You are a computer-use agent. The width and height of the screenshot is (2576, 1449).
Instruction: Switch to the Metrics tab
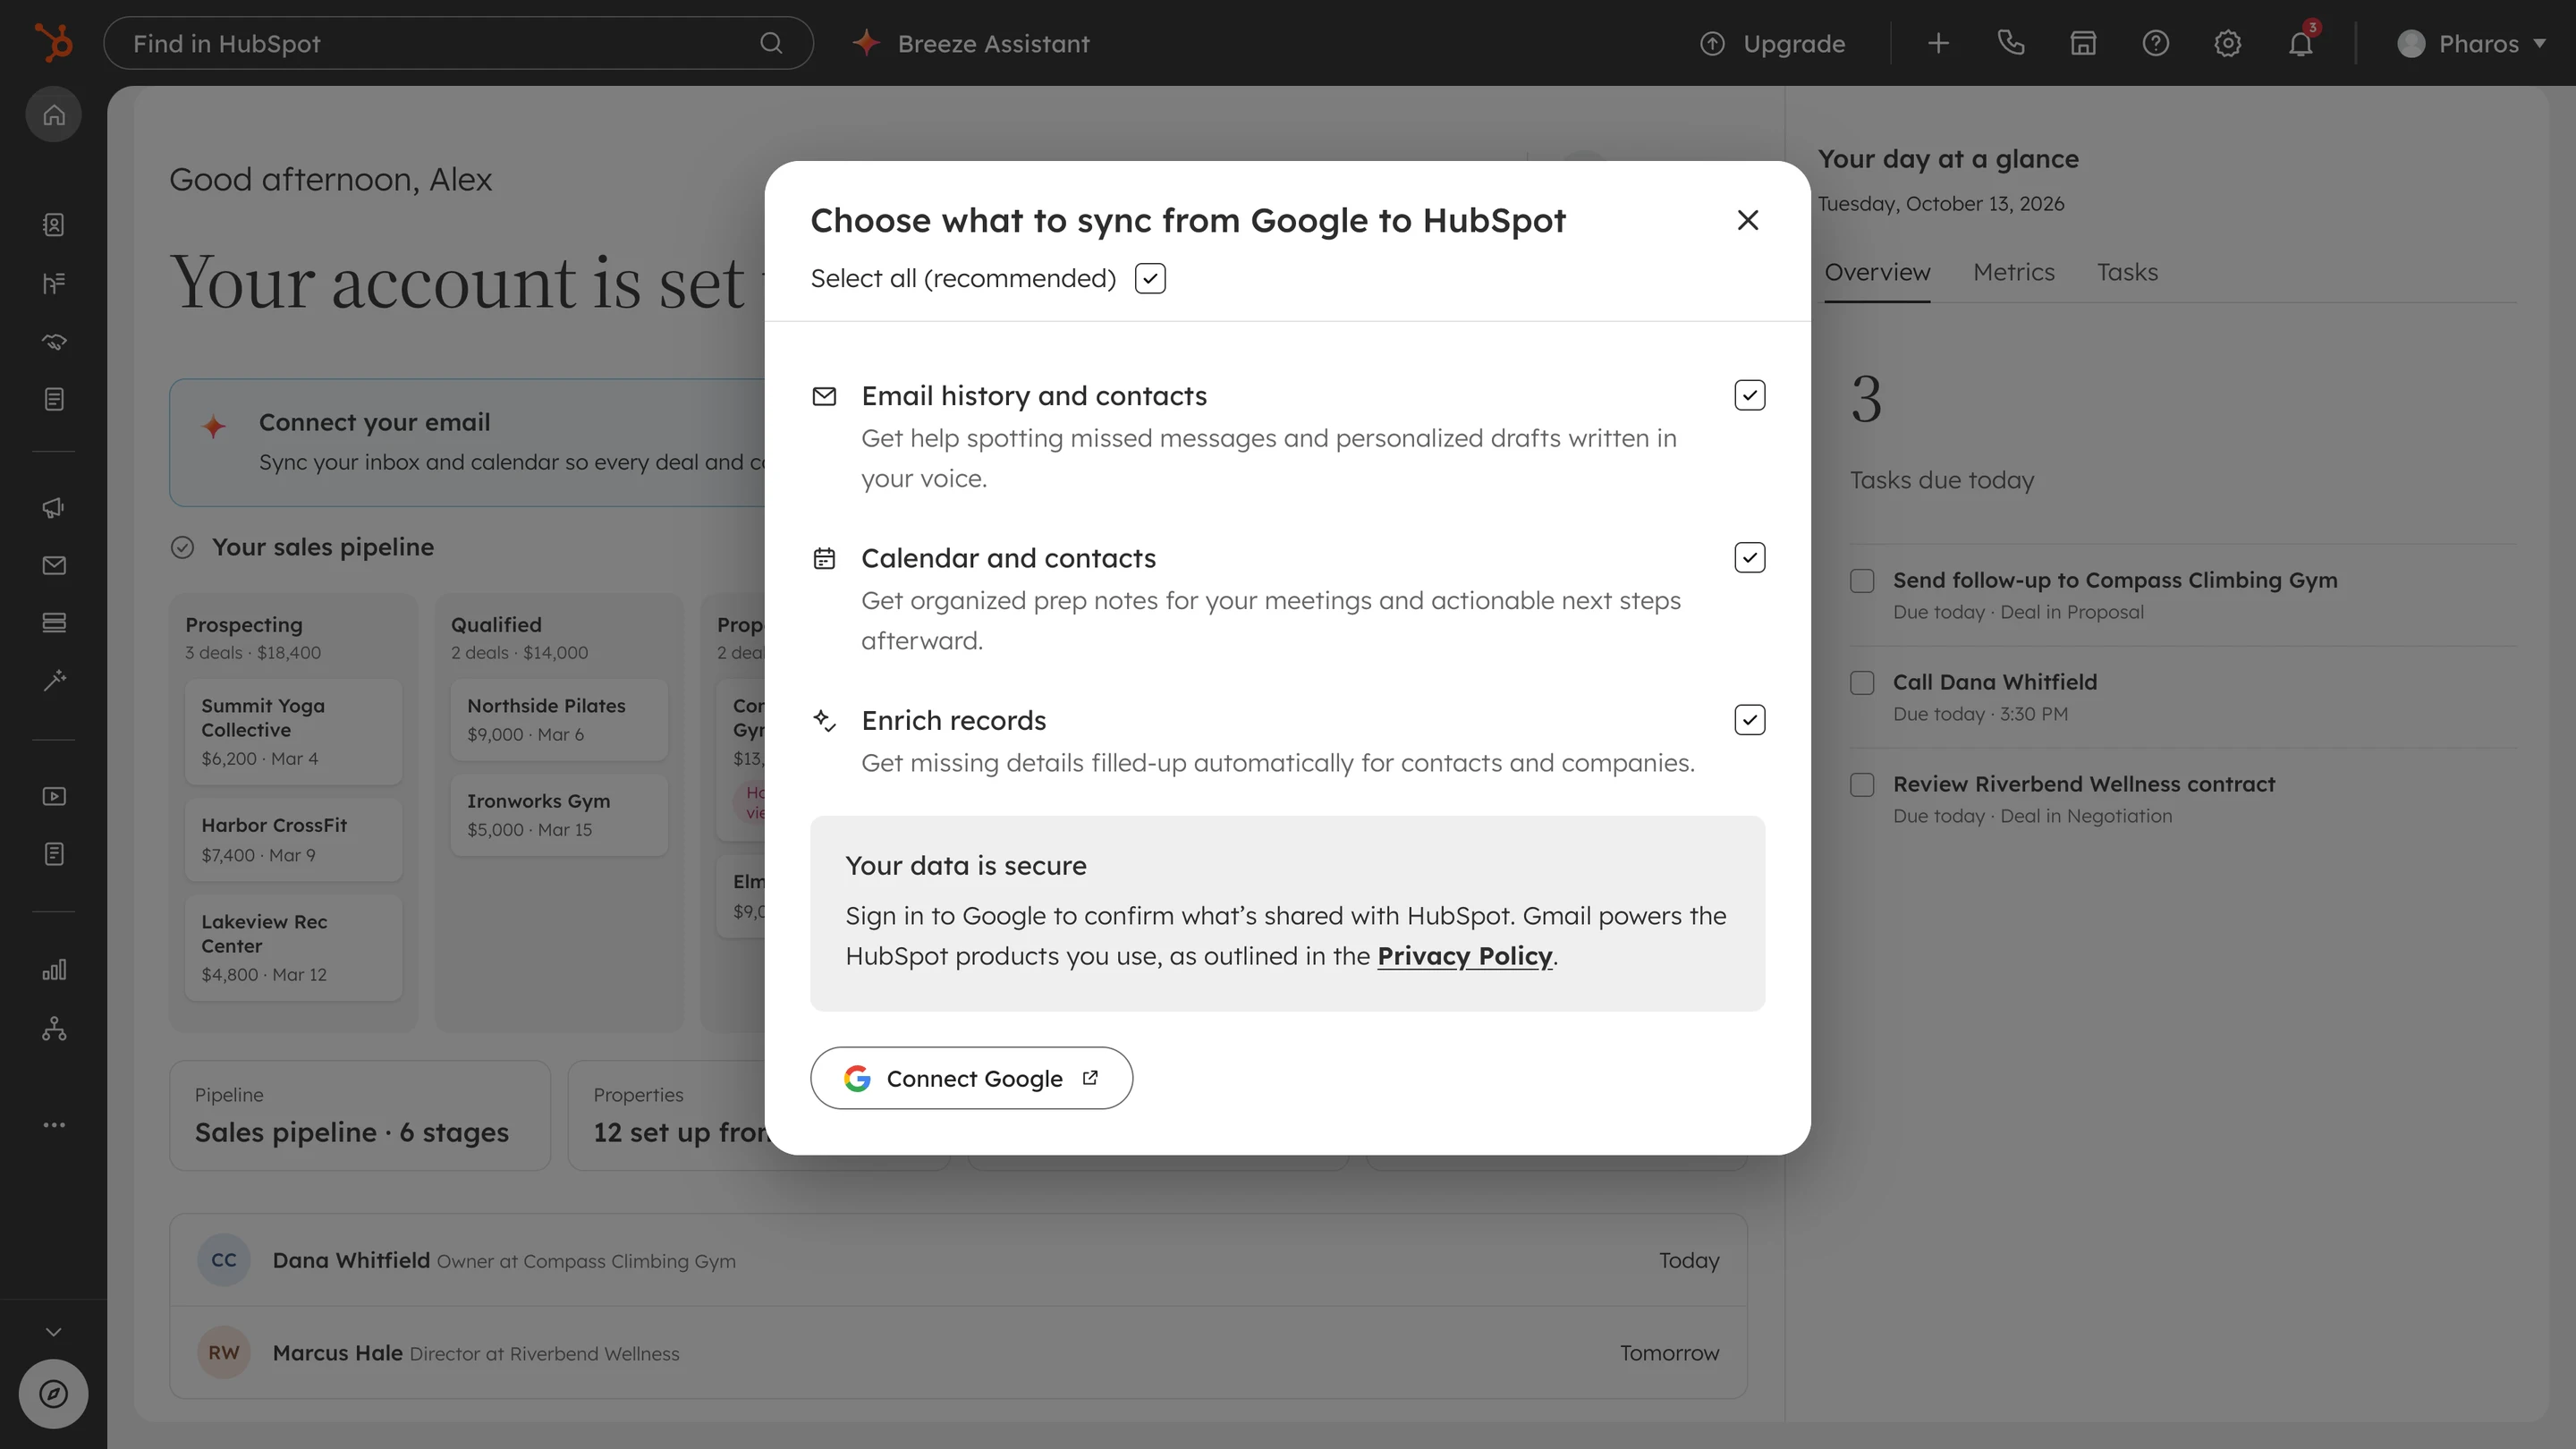click(x=2013, y=272)
